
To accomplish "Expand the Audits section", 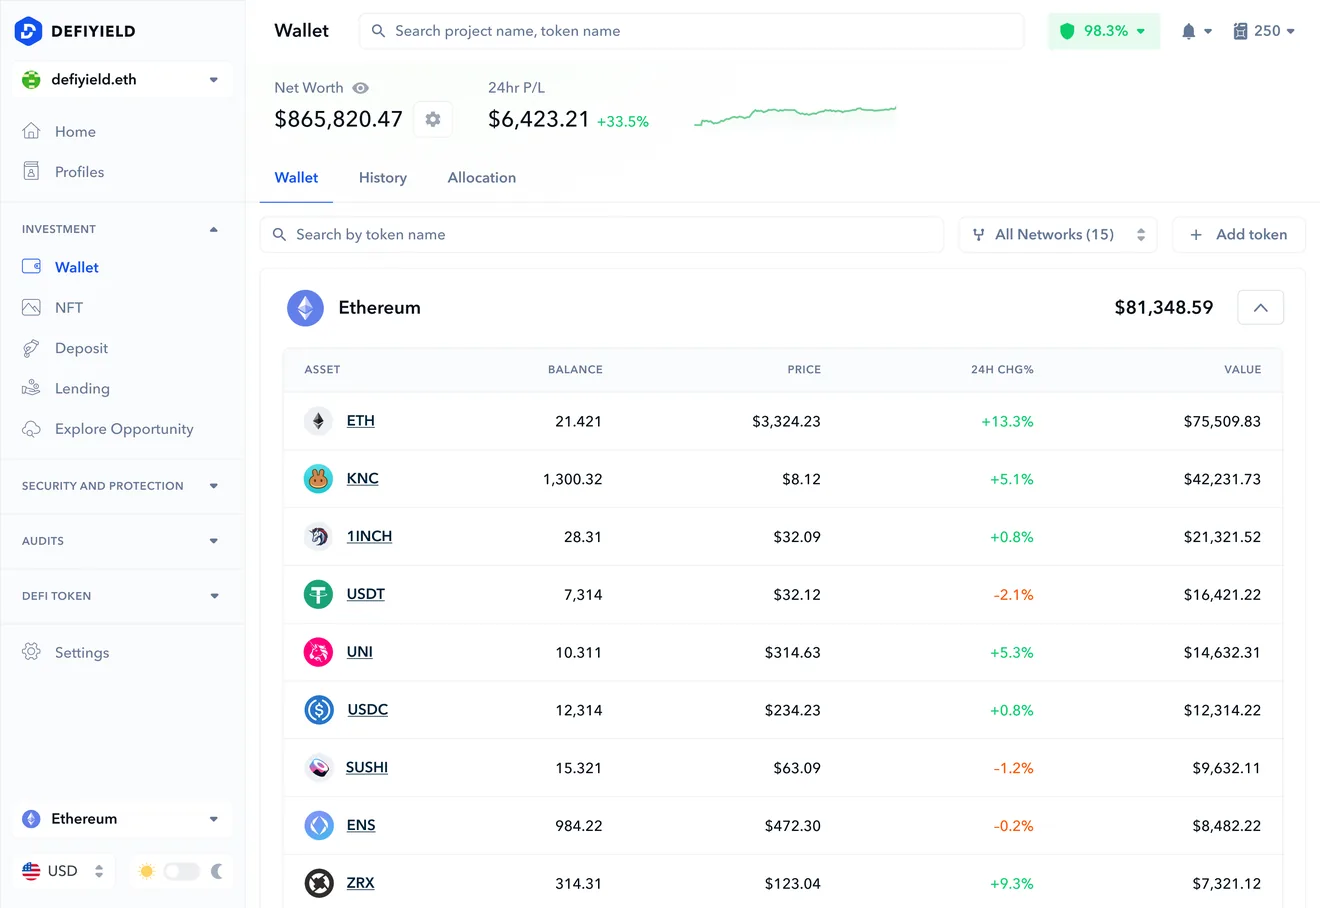I will (x=214, y=541).
